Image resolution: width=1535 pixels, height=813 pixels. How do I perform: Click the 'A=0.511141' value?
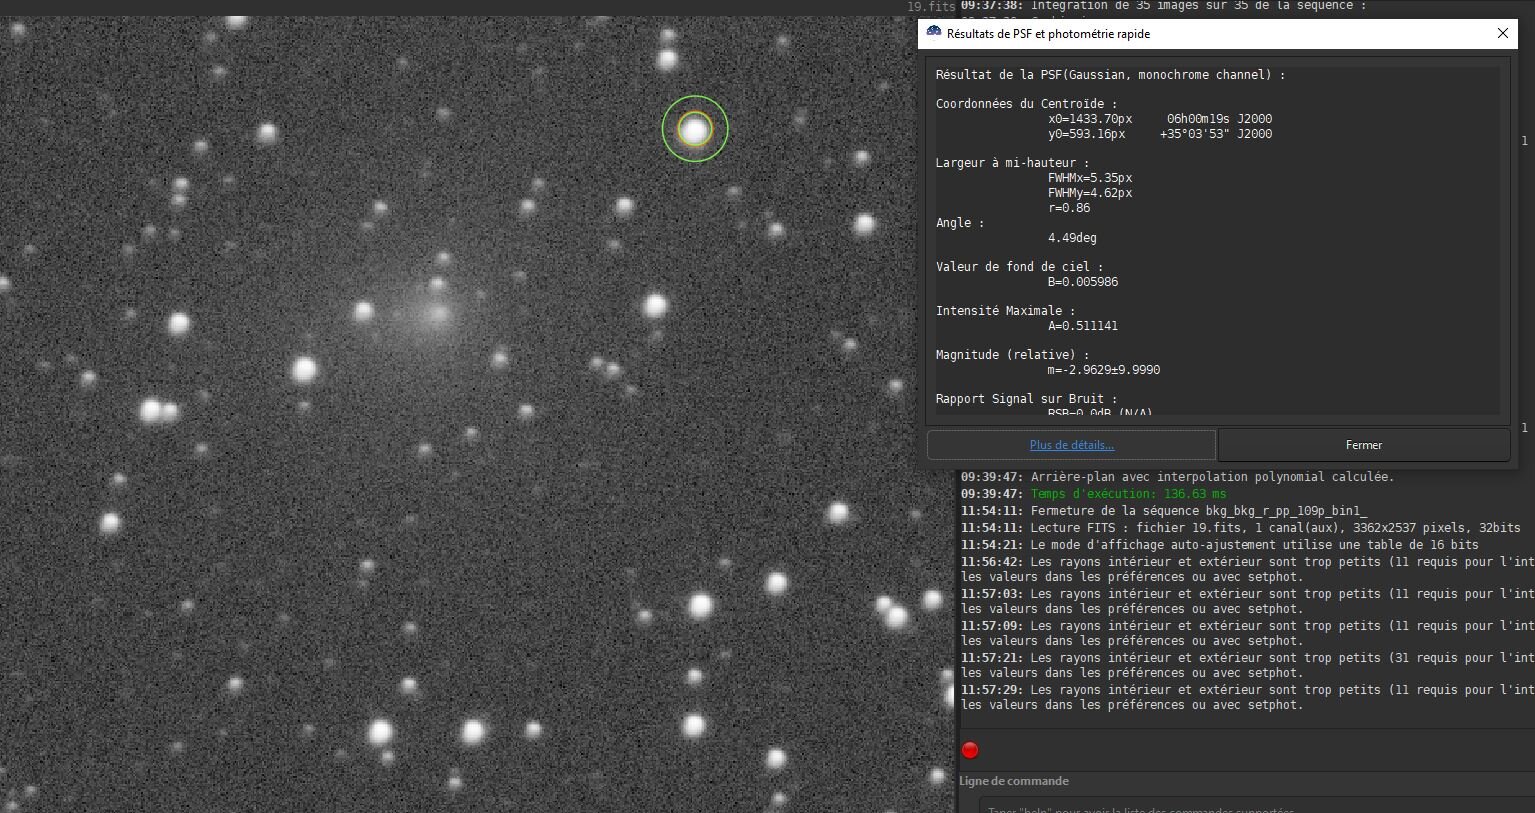1083,326
